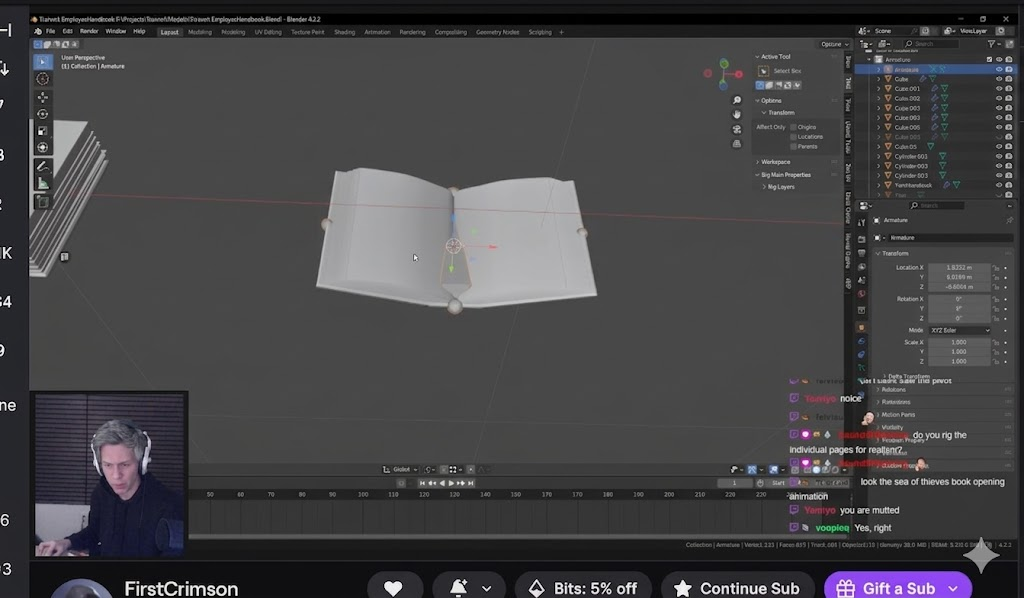The image size is (1024, 598).
Task: Open the outliner filter funnel
Action: click(991, 44)
